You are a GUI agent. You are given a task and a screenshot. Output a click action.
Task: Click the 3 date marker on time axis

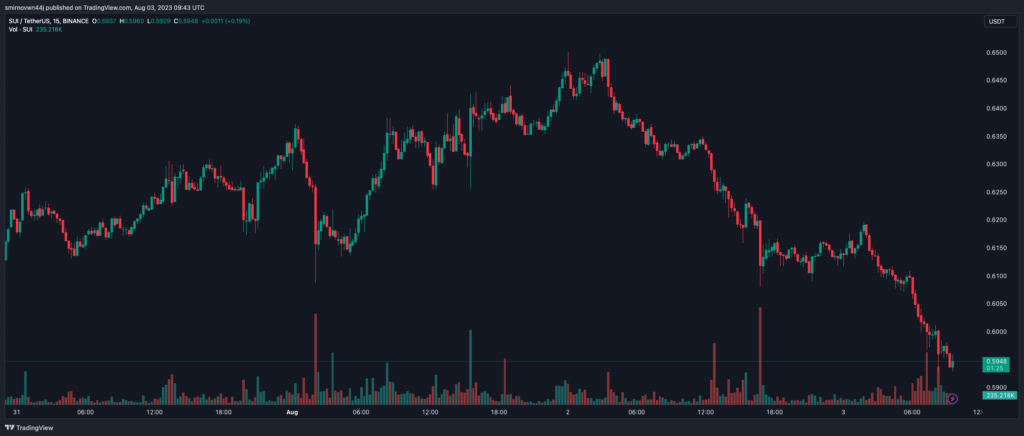(x=846, y=411)
